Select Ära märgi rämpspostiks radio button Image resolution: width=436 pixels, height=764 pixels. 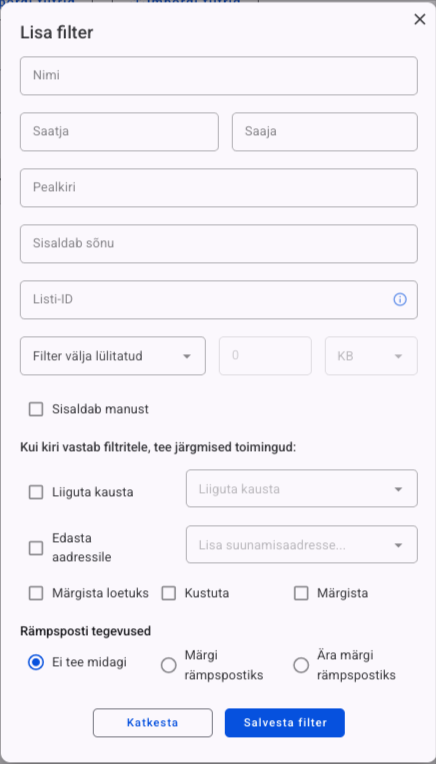tap(301, 665)
